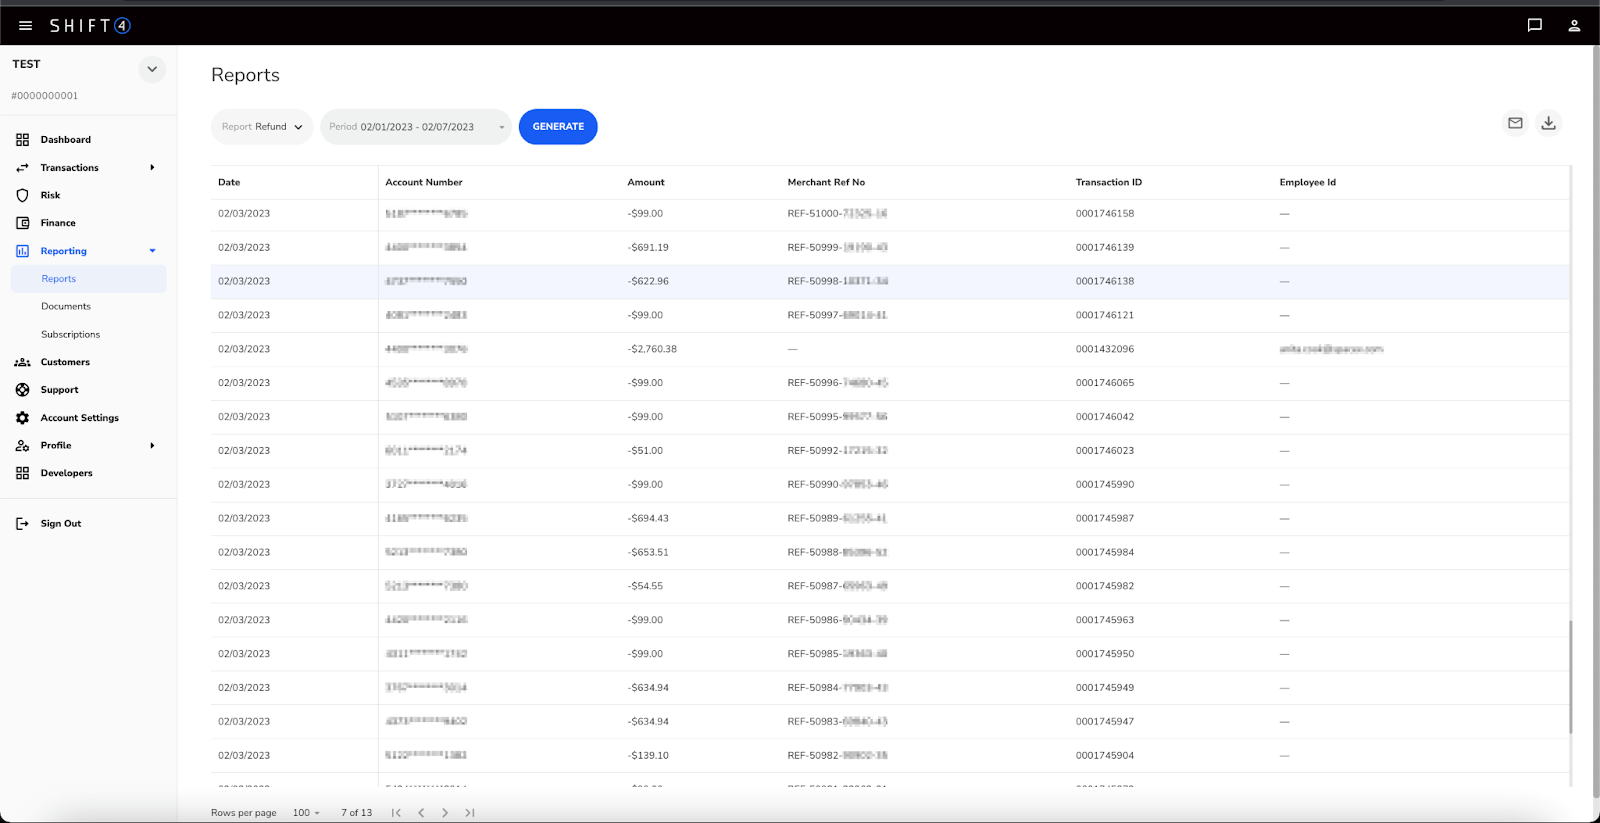Open the Report Refund dropdown
Image resolution: width=1600 pixels, height=823 pixels.
(x=262, y=127)
